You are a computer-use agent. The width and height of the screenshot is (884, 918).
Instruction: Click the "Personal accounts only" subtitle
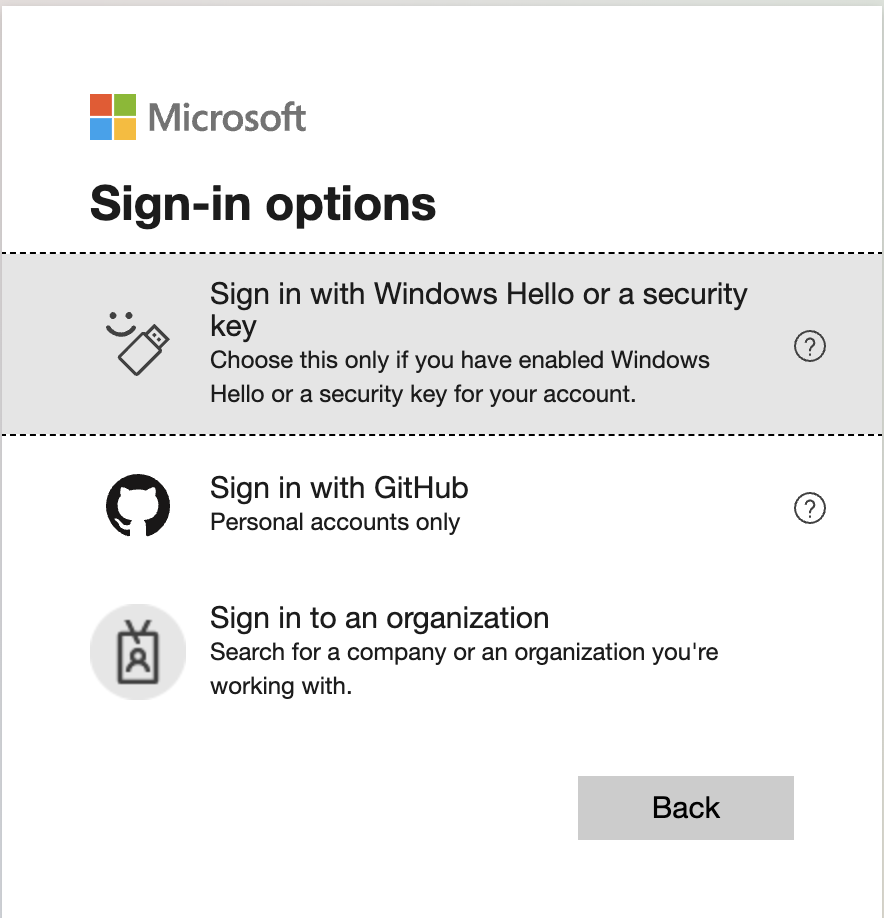point(335,522)
